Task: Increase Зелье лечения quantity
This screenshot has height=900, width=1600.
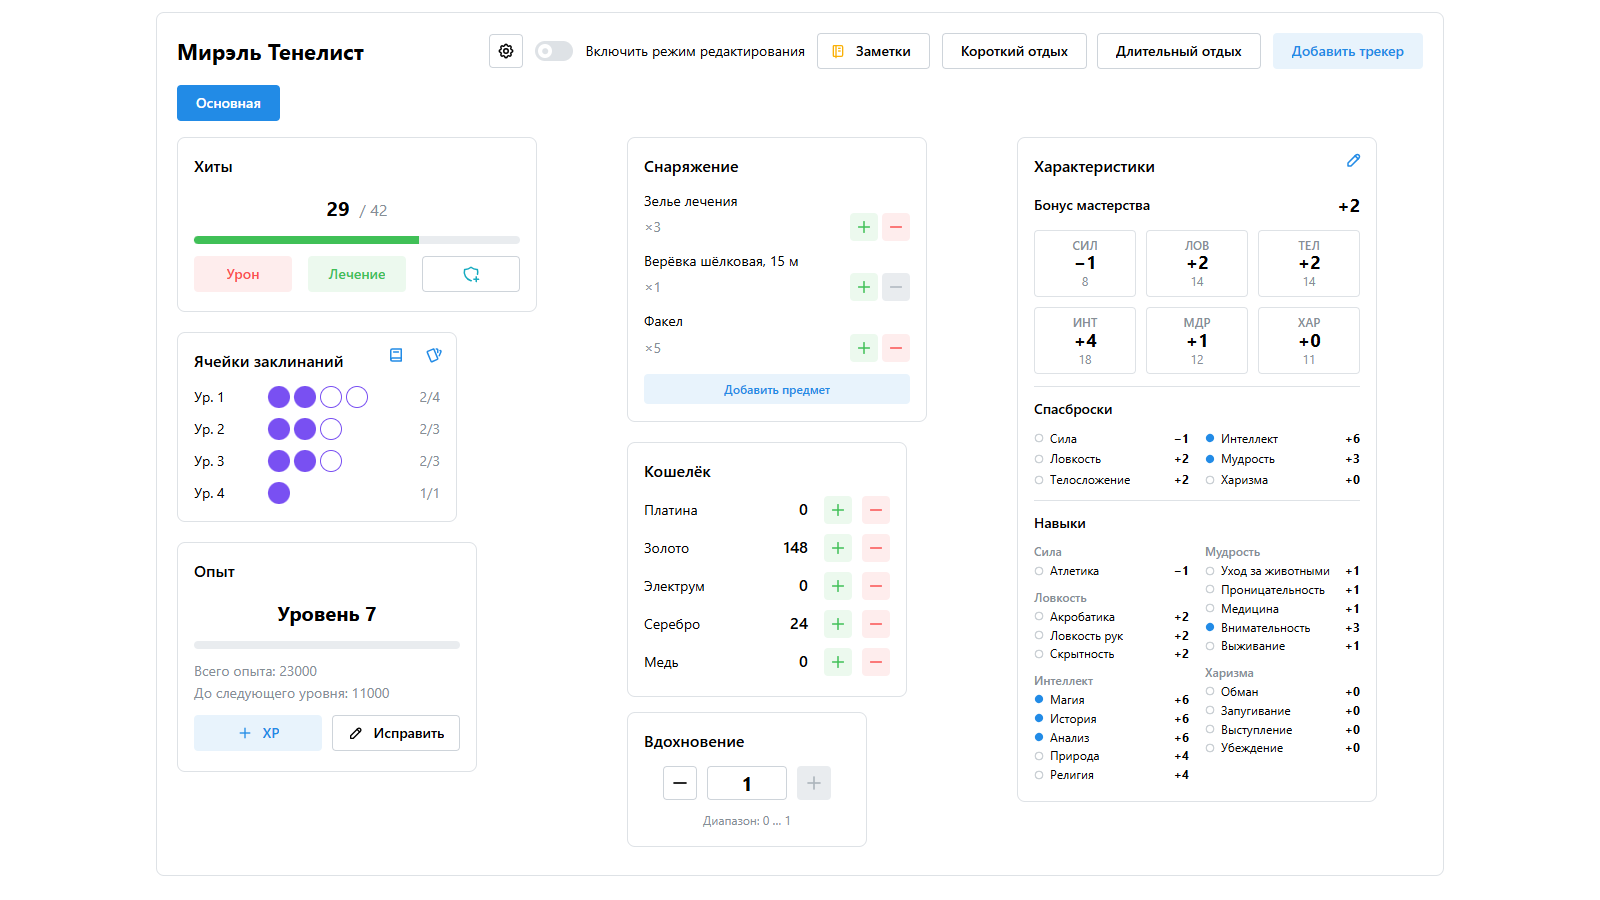Action: coord(864,227)
